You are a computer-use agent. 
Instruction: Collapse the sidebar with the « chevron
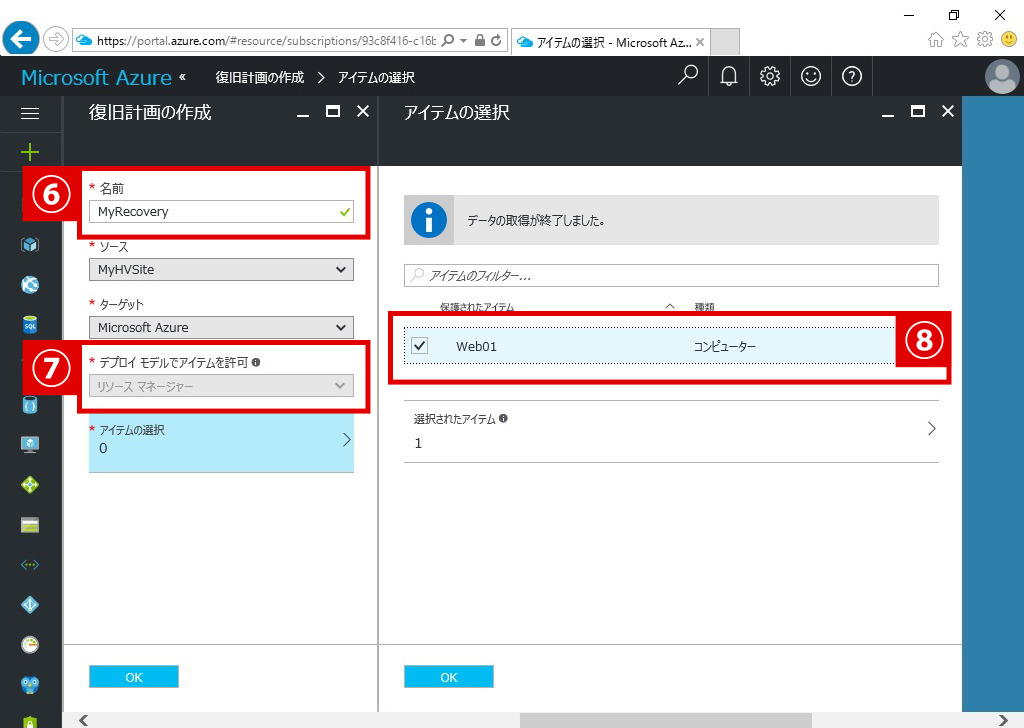(183, 76)
